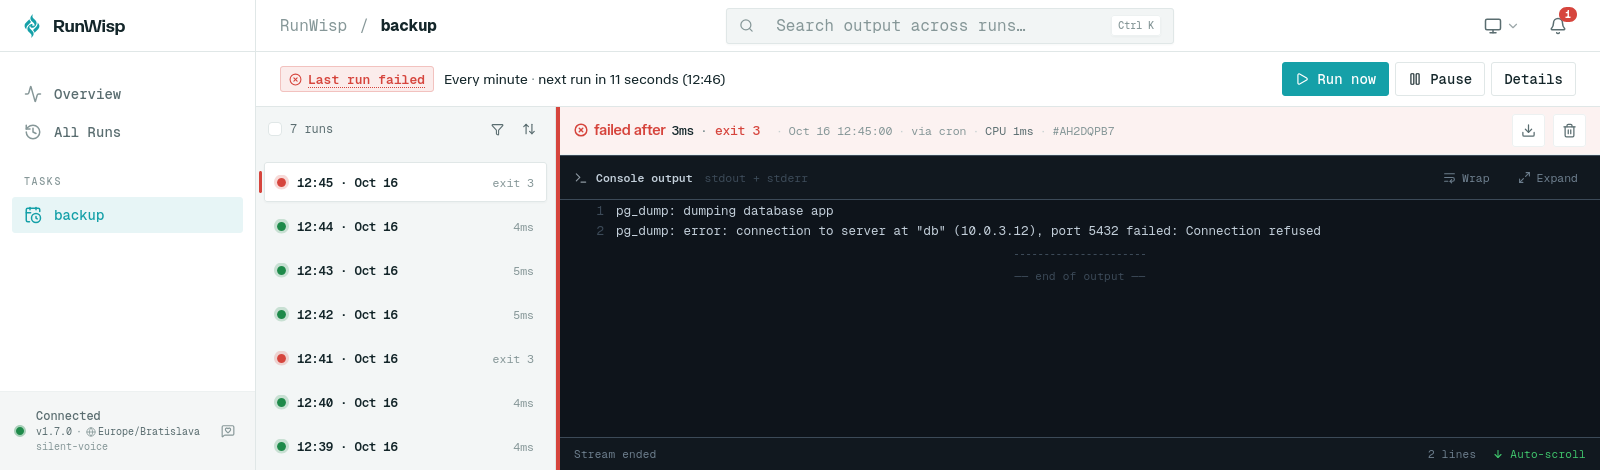Screen dimensions: 1600x470
Task: Click the Run now button
Action: (x=1335, y=79)
